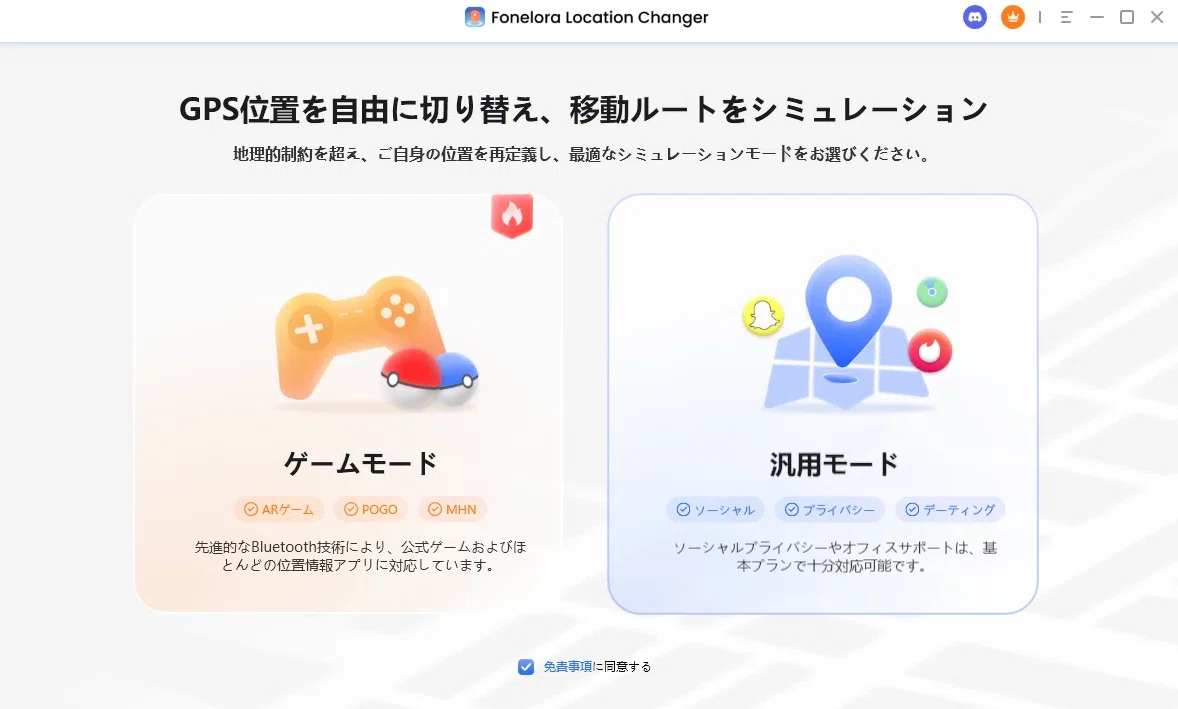Click the Fonelora app logo in title
1178x709 pixels.
[x=475, y=17]
